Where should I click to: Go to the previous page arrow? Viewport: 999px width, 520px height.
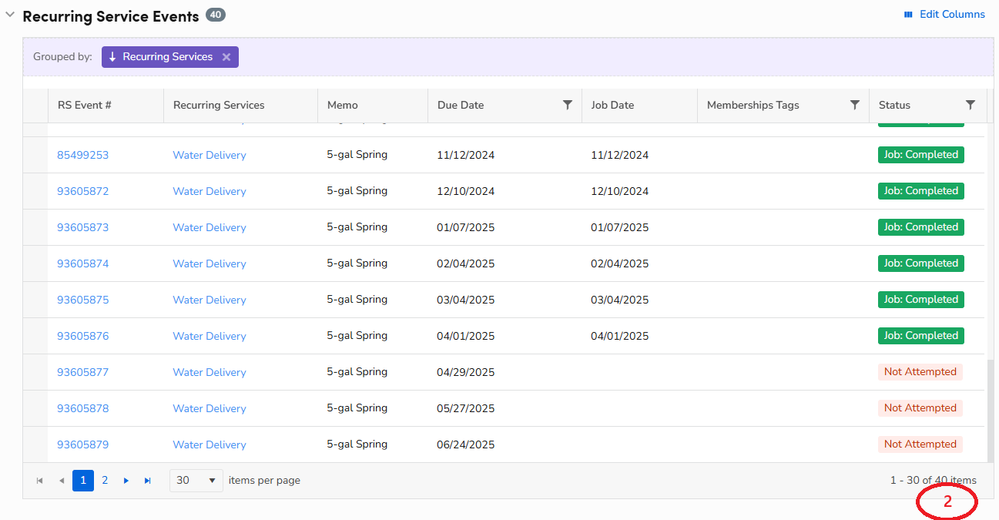[x=61, y=481]
